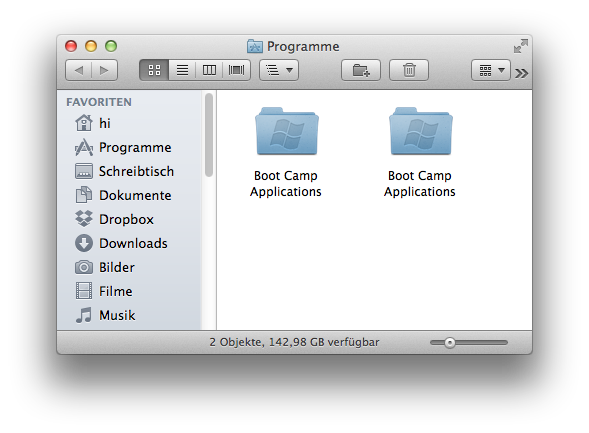Enter full screen using the arrows icon
This screenshot has height=433, width=589.
point(521,46)
